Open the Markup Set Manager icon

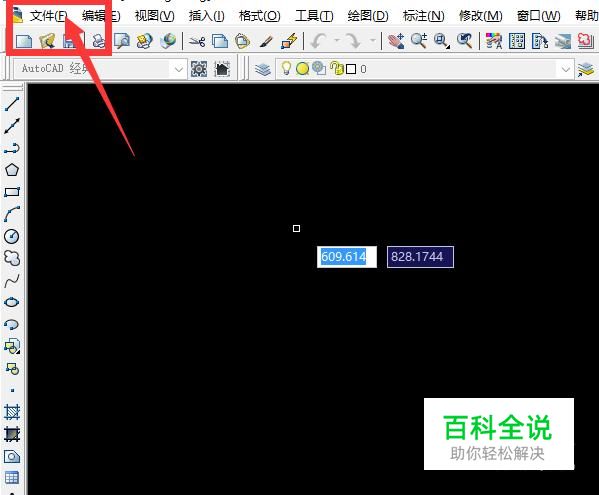point(585,40)
